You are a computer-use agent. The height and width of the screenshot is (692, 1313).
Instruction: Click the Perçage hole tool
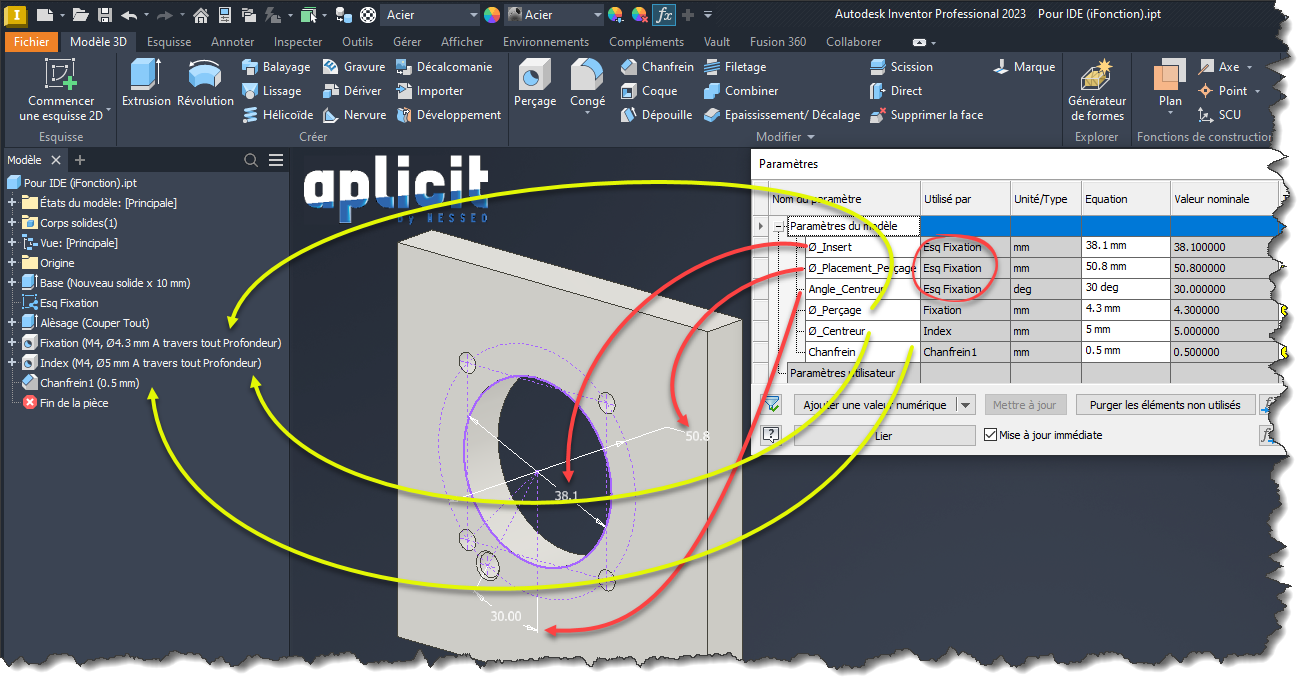[x=534, y=76]
